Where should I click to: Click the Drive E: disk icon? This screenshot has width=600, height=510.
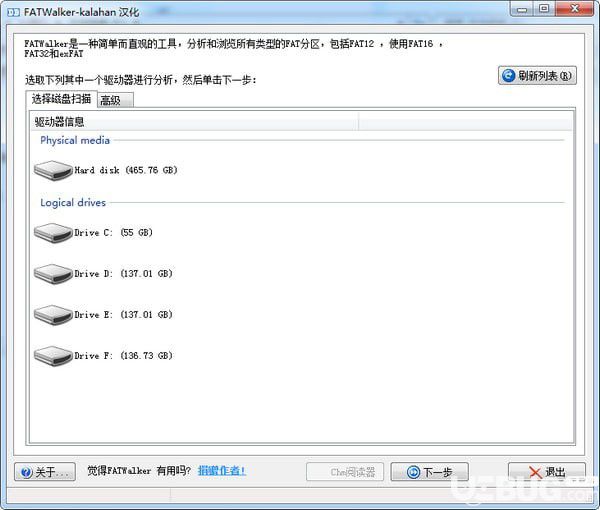pyautogui.click(x=53, y=315)
